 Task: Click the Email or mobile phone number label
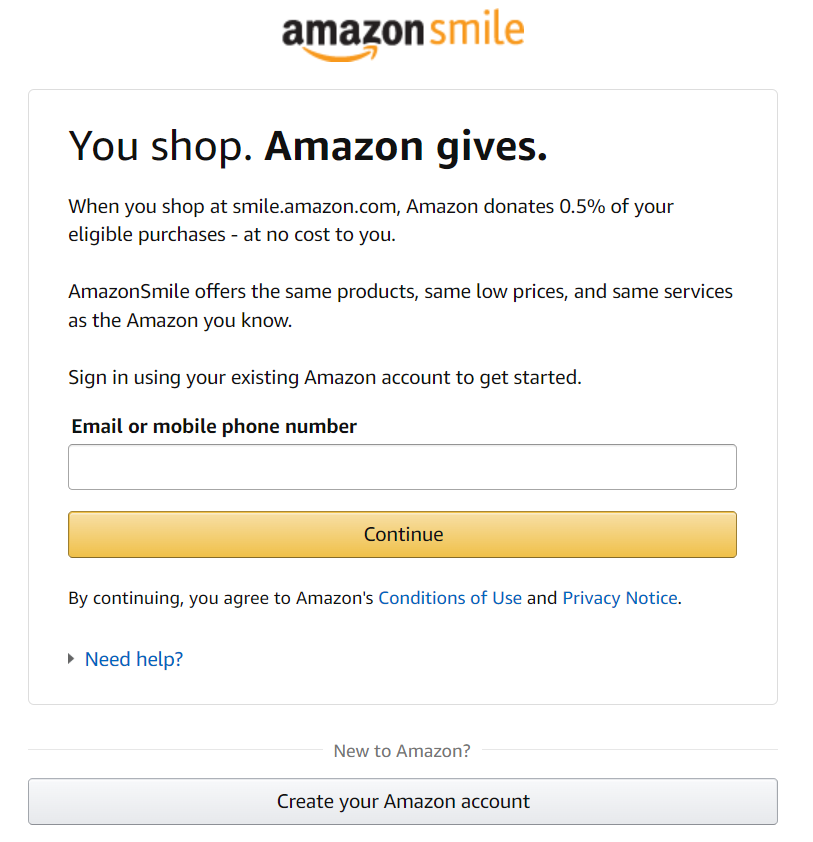(x=214, y=426)
